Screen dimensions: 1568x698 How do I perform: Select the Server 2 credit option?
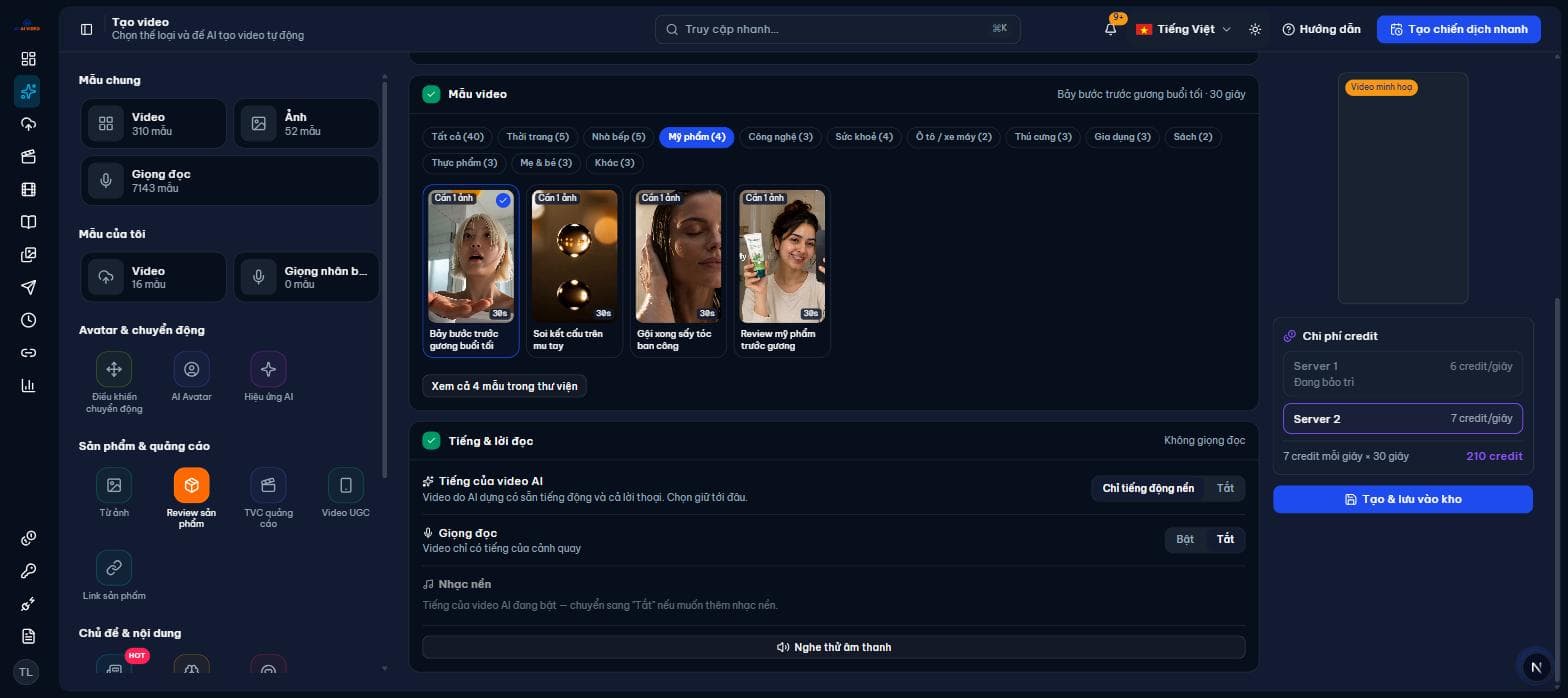[1402, 418]
